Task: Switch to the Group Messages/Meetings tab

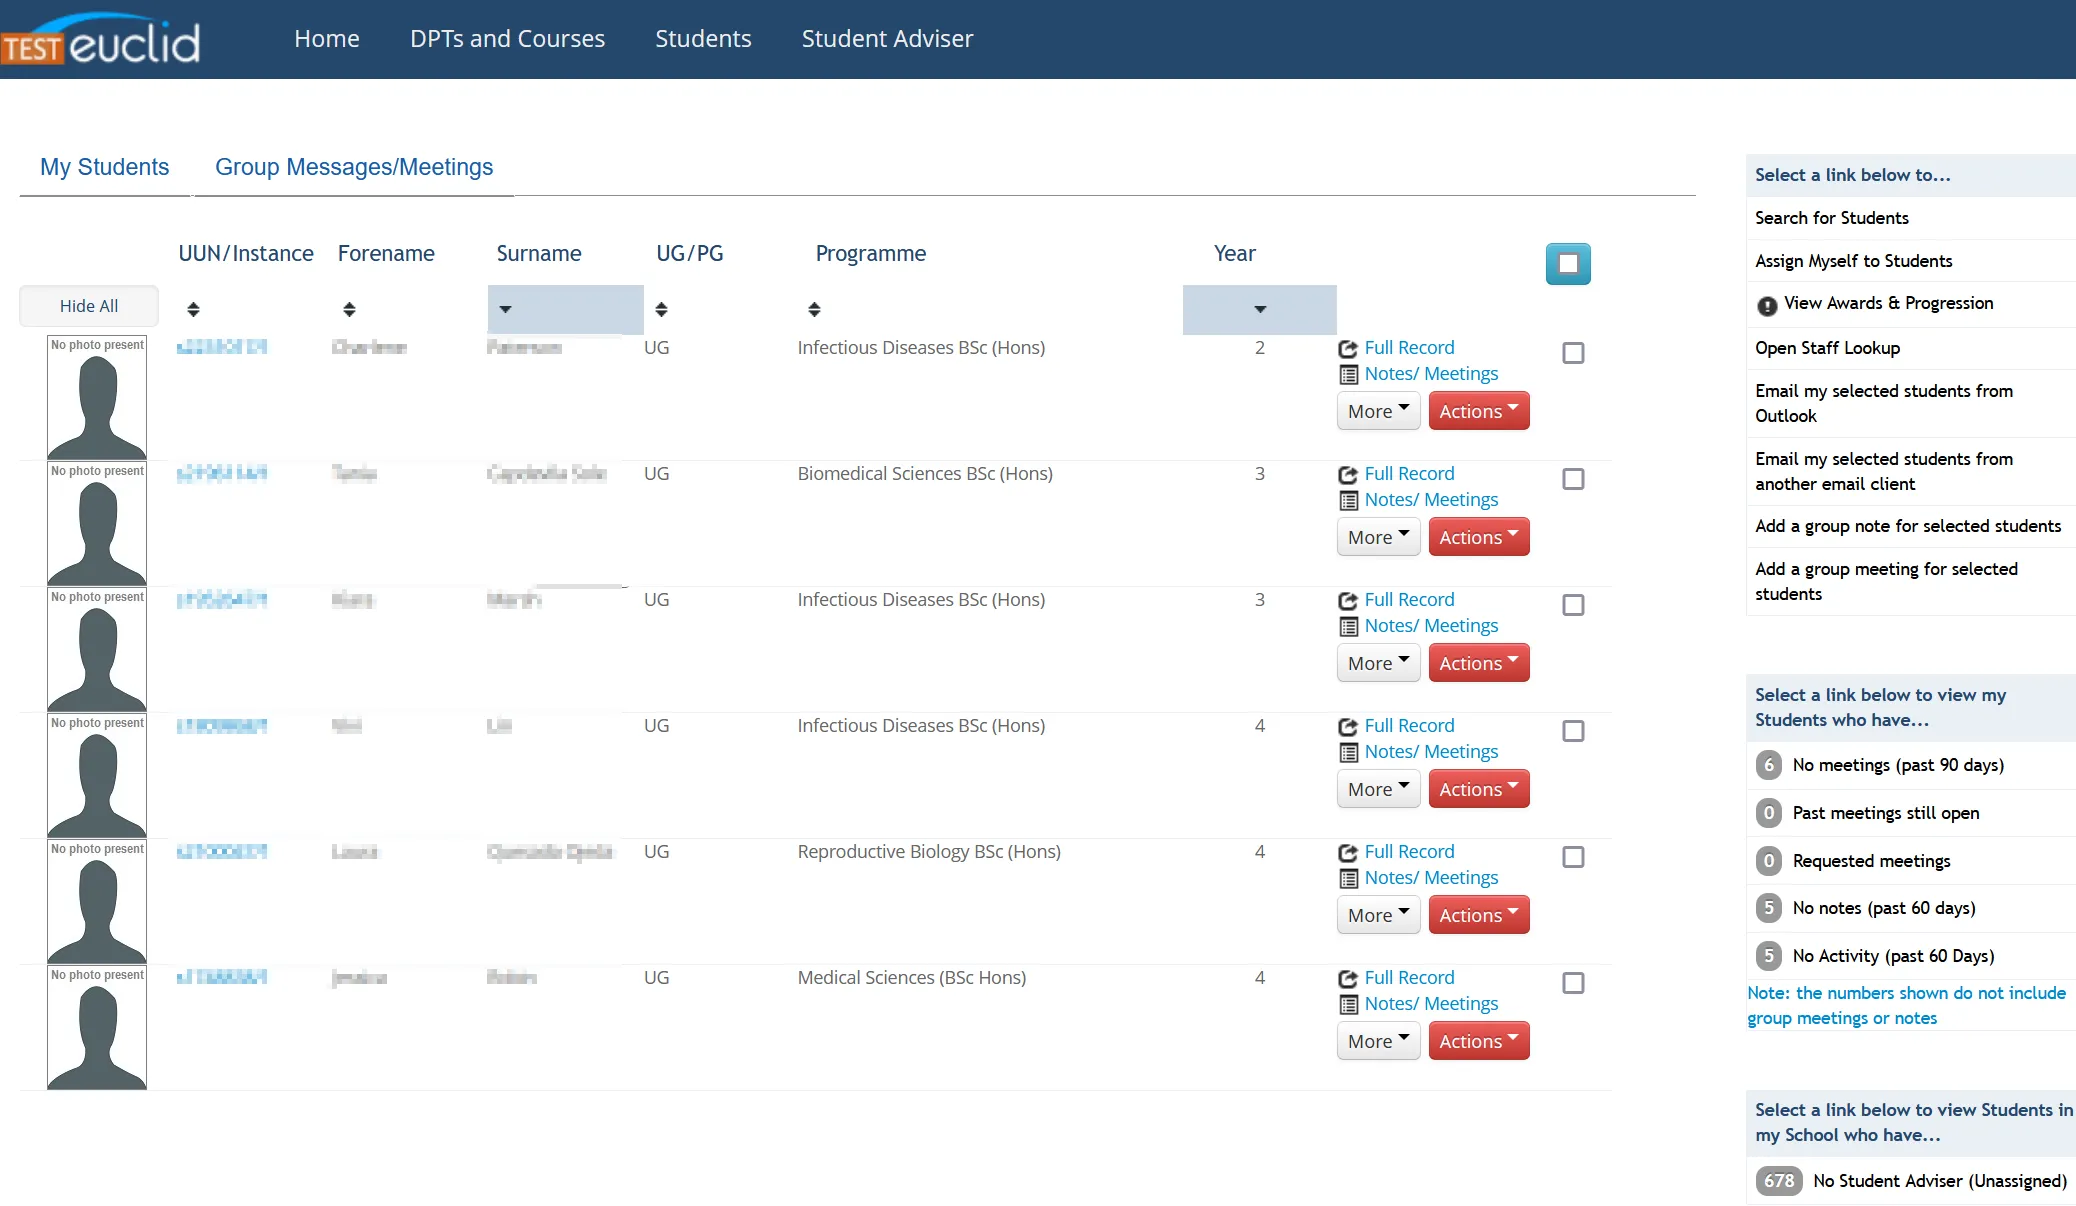Action: point(354,167)
